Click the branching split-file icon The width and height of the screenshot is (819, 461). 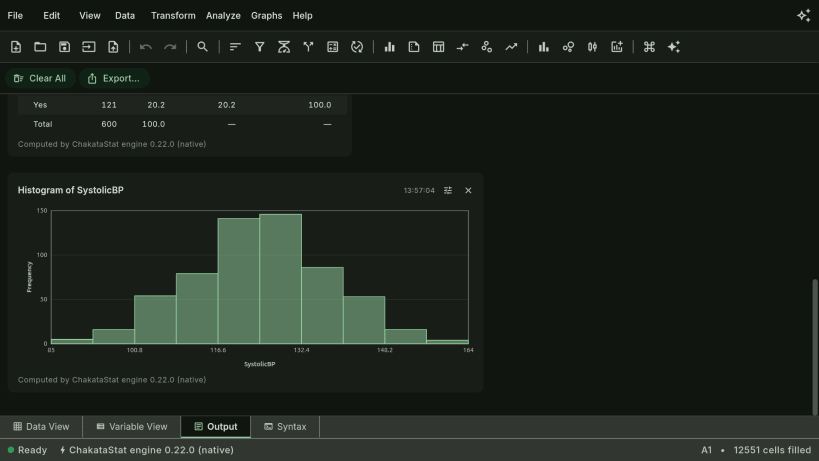coord(308,47)
